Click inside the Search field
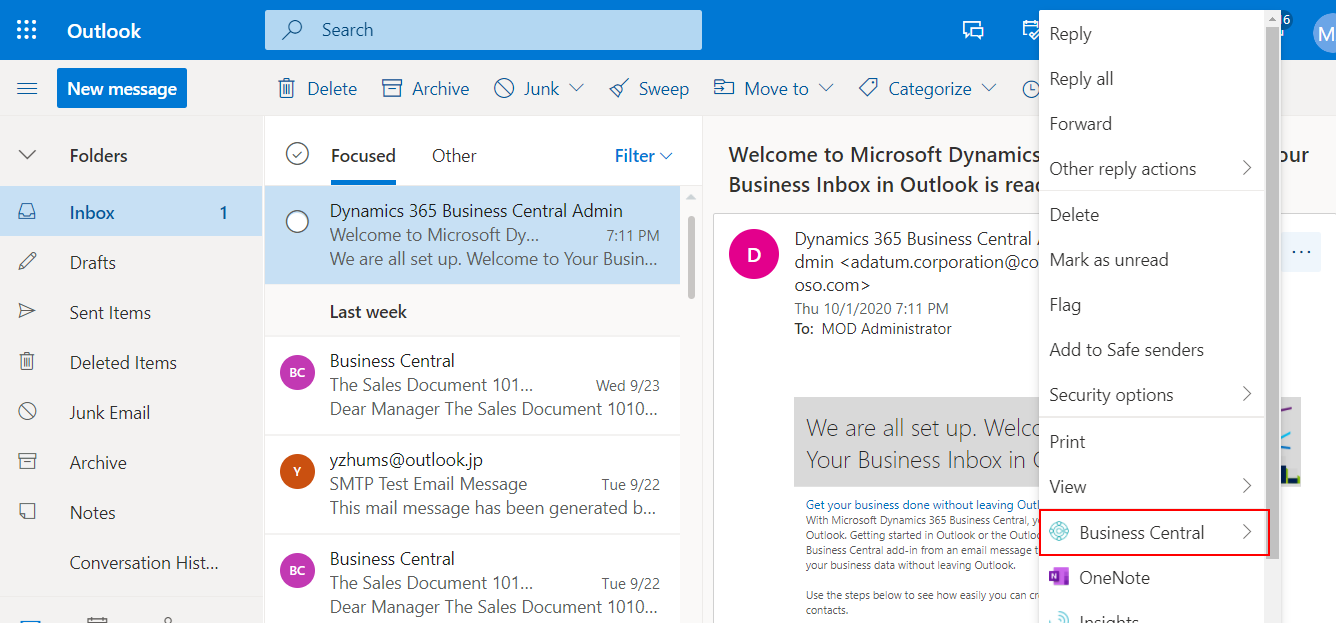The height and width of the screenshot is (623, 1336). pyautogui.click(x=483, y=30)
